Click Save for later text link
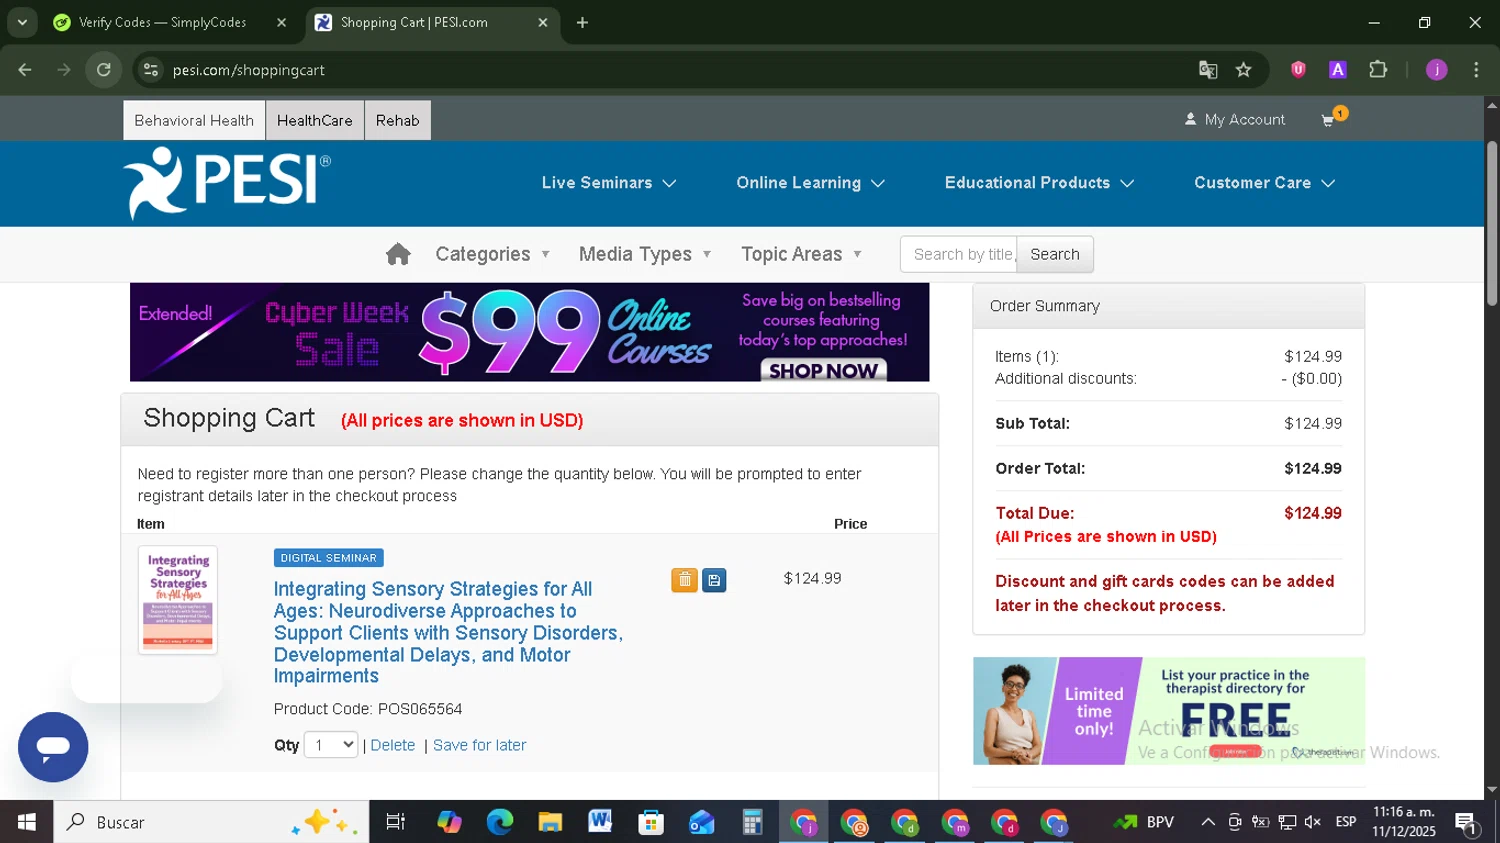The image size is (1500, 843). pyautogui.click(x=479, y=745)
